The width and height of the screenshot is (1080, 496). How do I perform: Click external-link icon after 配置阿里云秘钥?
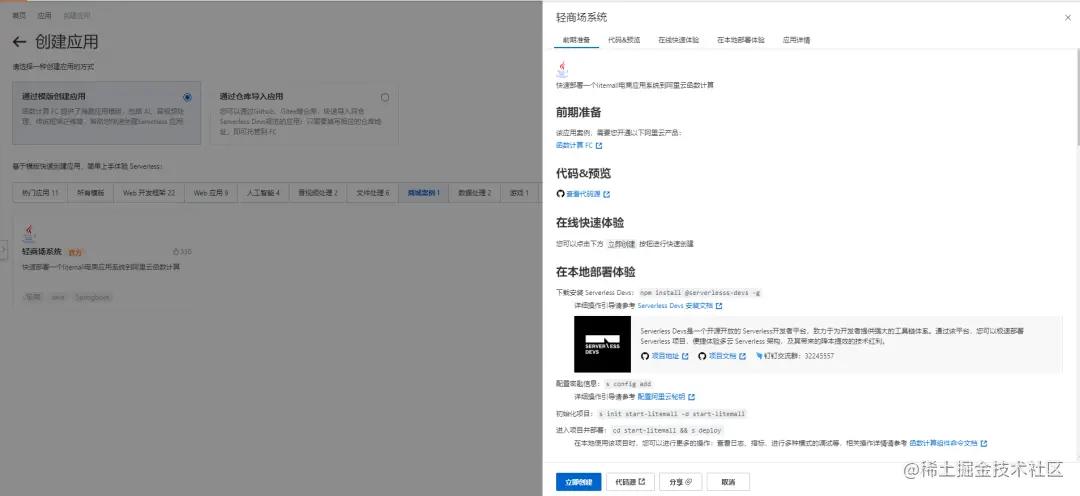pos(691,397)
